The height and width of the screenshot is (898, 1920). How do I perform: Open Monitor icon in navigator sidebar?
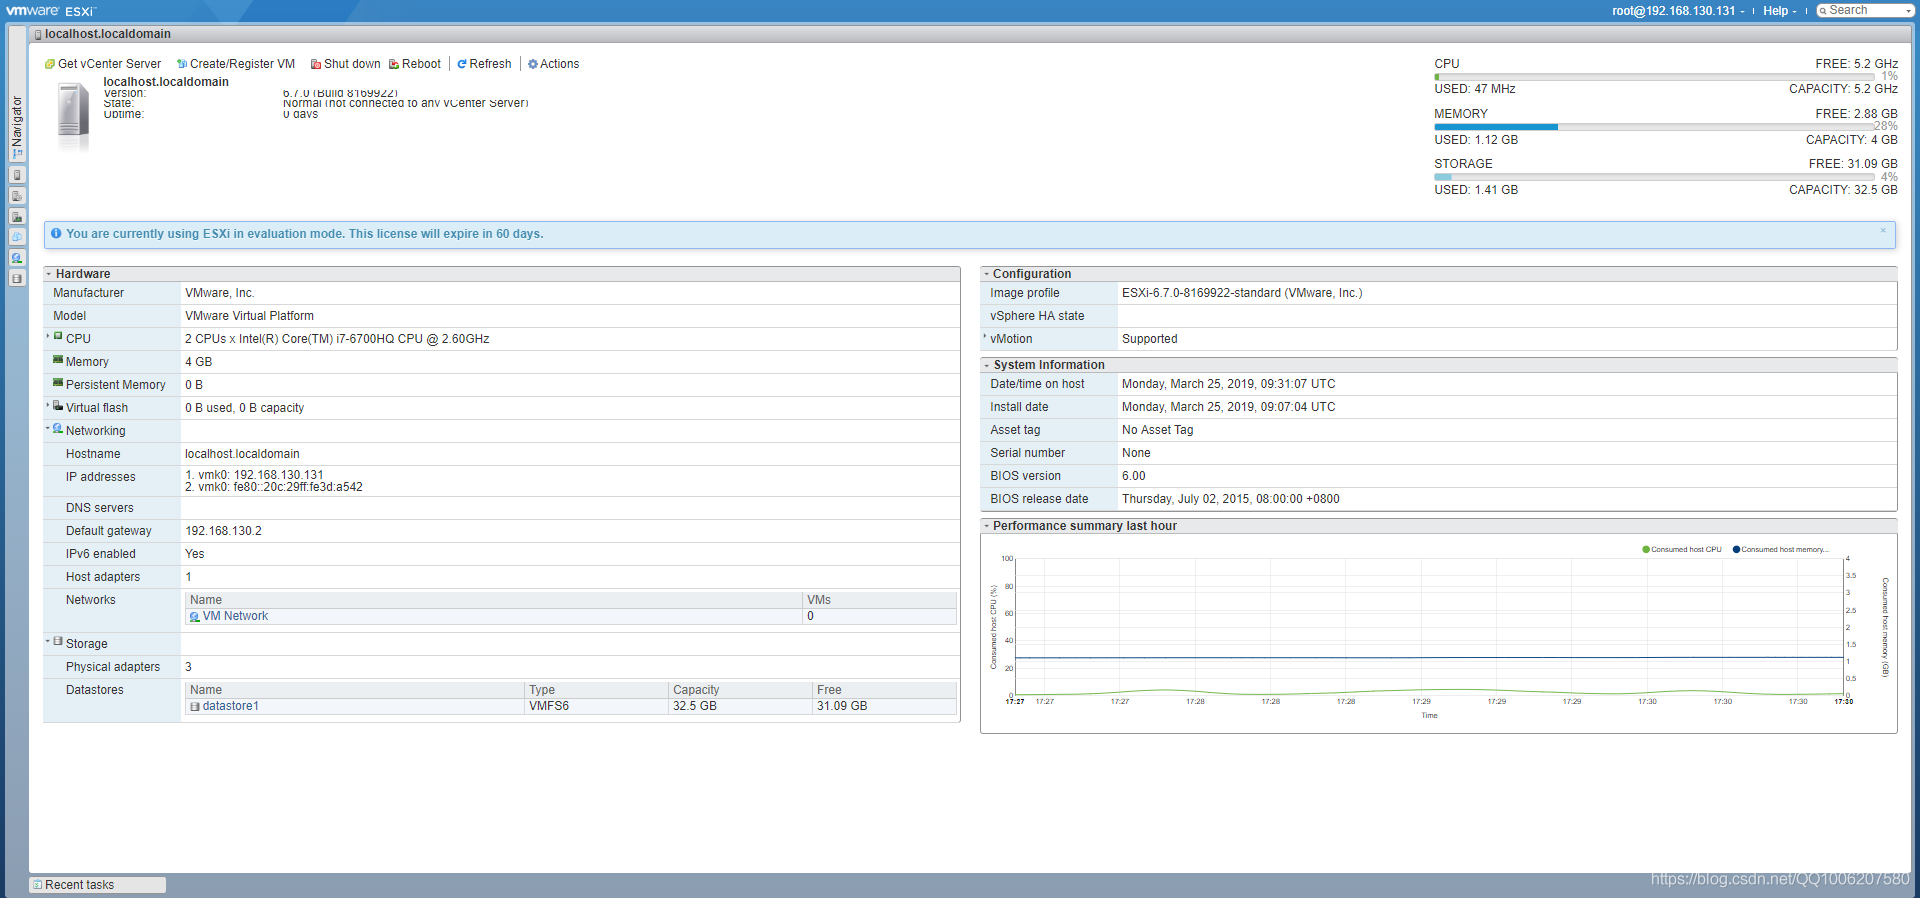(17, 216)
